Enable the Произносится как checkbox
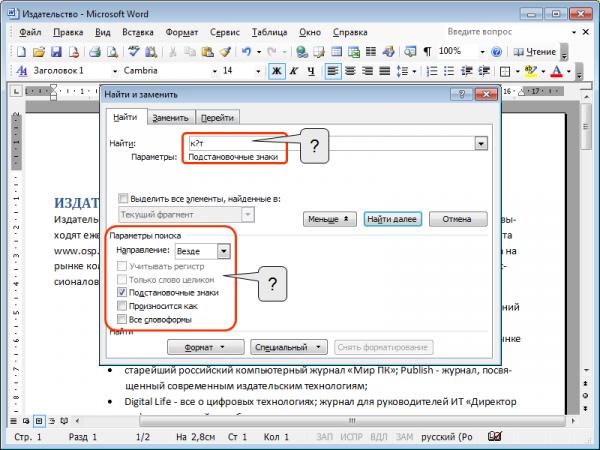The width and height of the screenshot is (600, 450). (122, 306)
